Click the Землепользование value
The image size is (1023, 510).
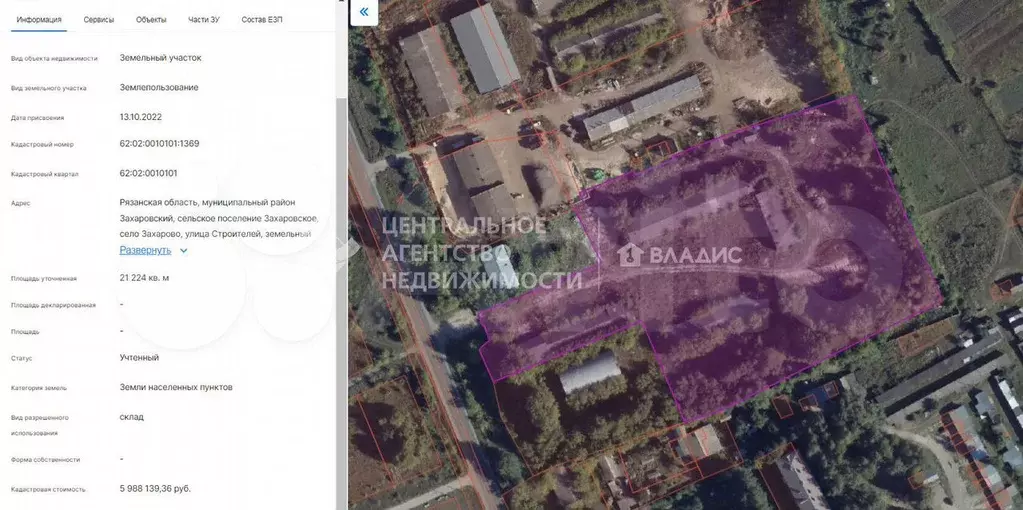tap(159, 87)
